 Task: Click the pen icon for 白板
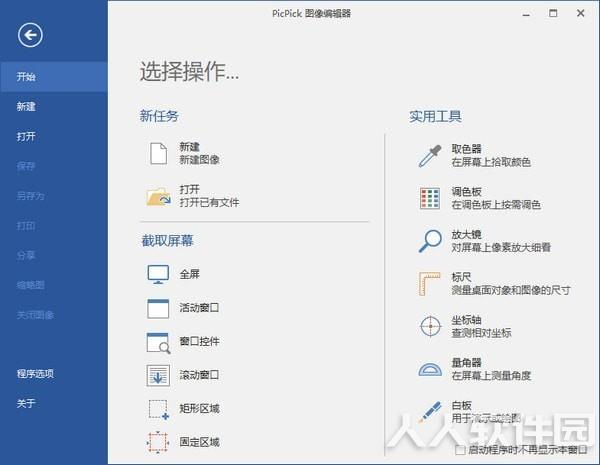pos(429,411)
